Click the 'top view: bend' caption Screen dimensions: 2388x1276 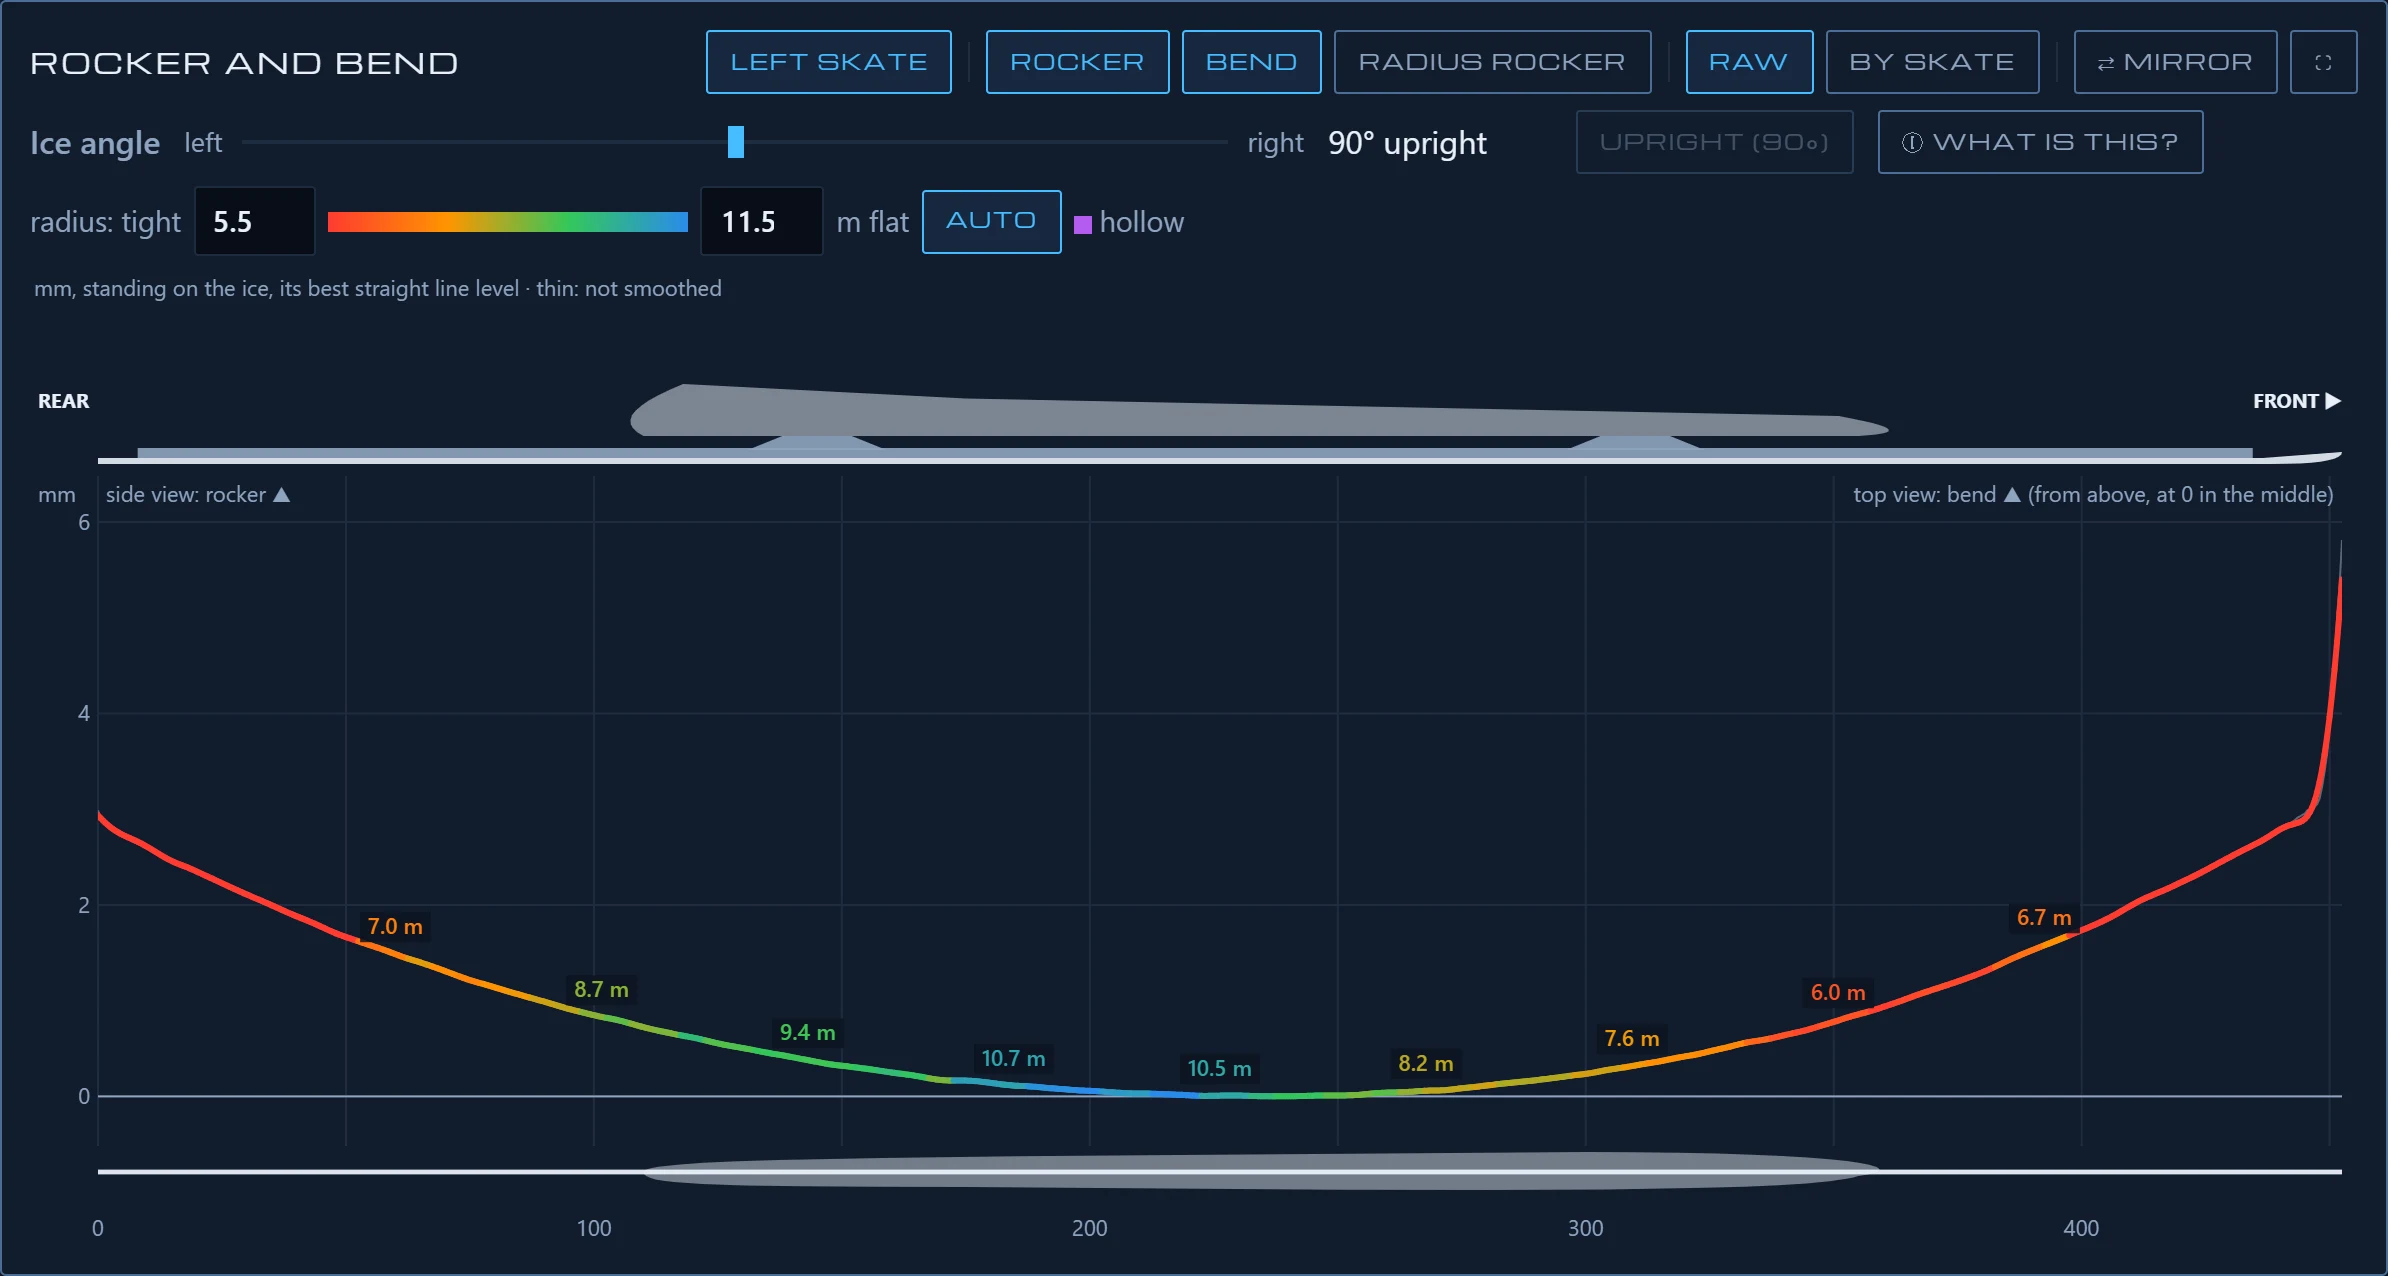point(2092,494)
